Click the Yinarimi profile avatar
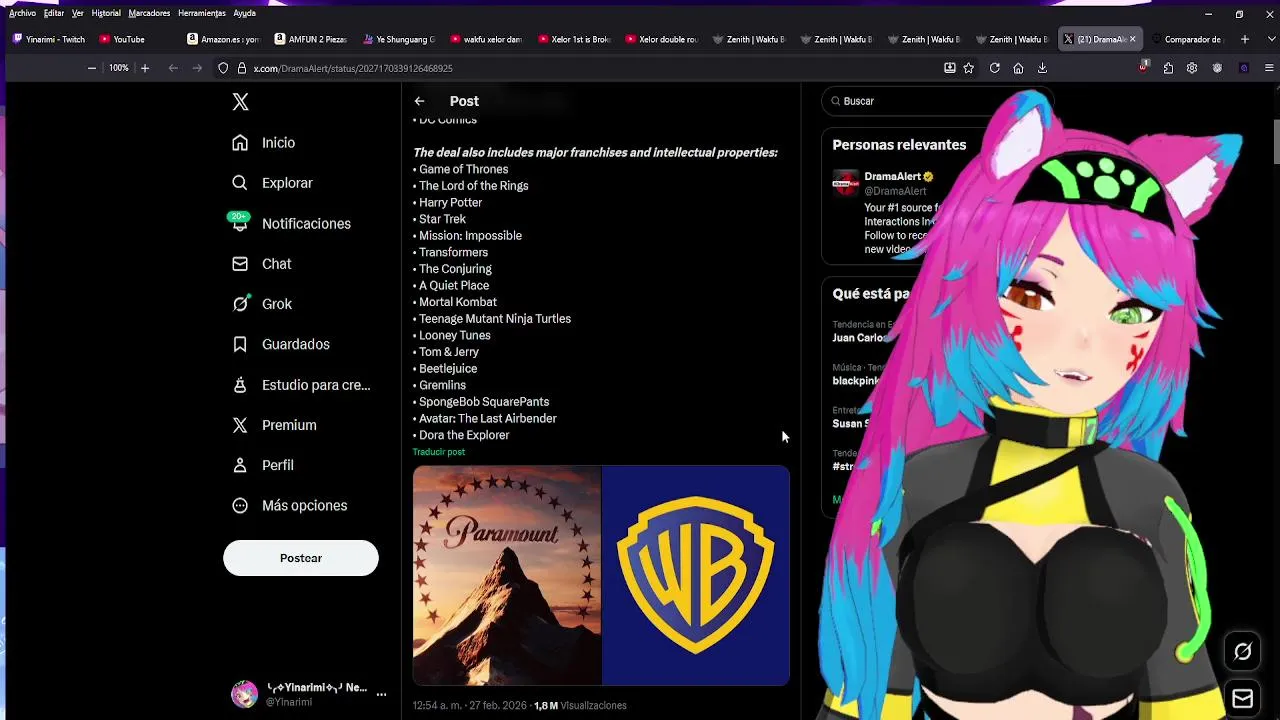This screenshot has width=1280, height=720. point(245,694)
